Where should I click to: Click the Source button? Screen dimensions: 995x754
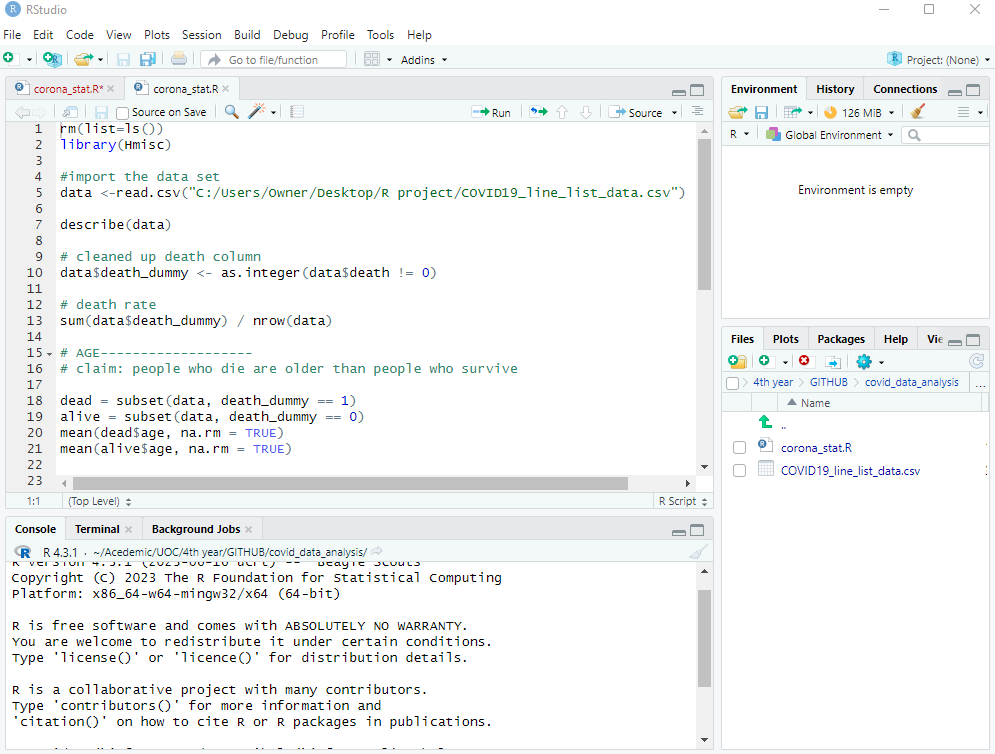(x=636, y=112)
